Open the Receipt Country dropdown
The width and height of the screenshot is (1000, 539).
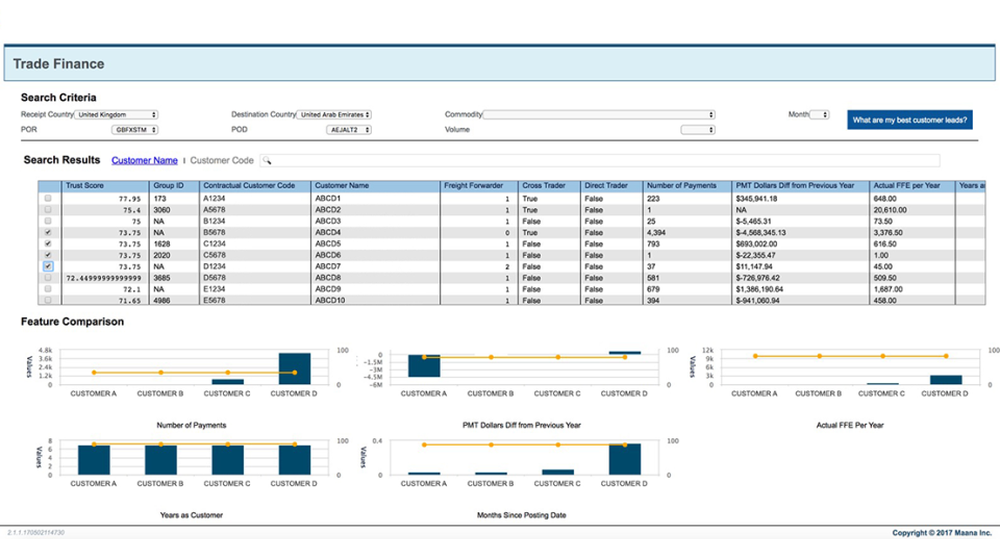coord(117,115)
